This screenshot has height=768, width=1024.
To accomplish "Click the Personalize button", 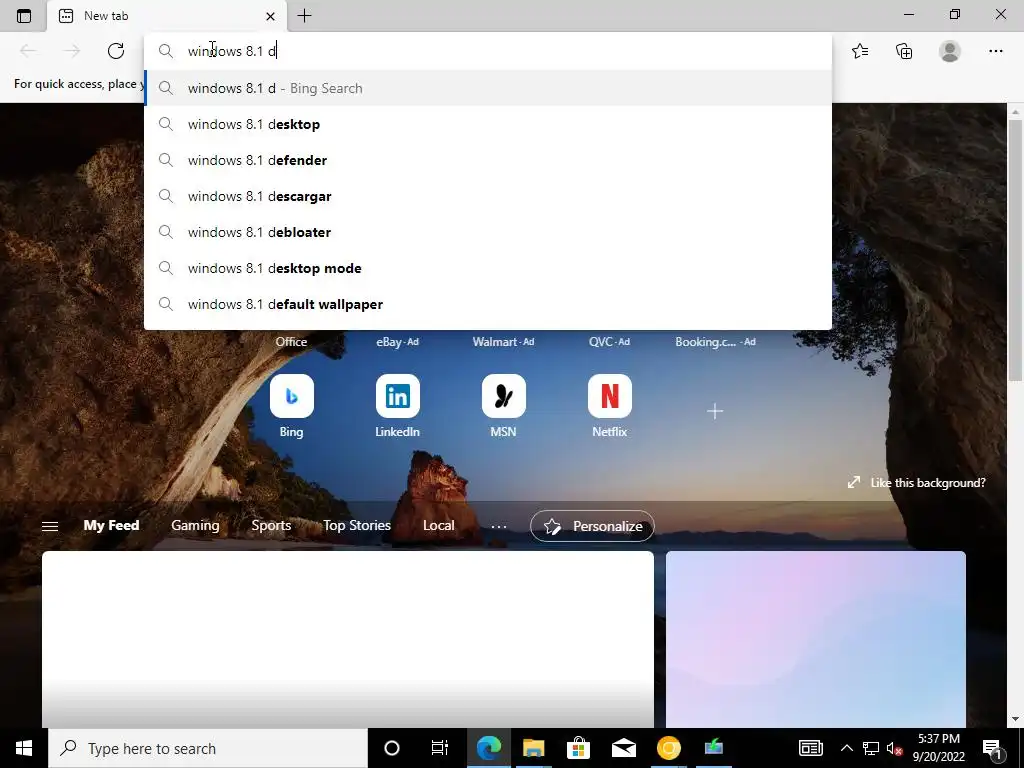I will (592, 526).
